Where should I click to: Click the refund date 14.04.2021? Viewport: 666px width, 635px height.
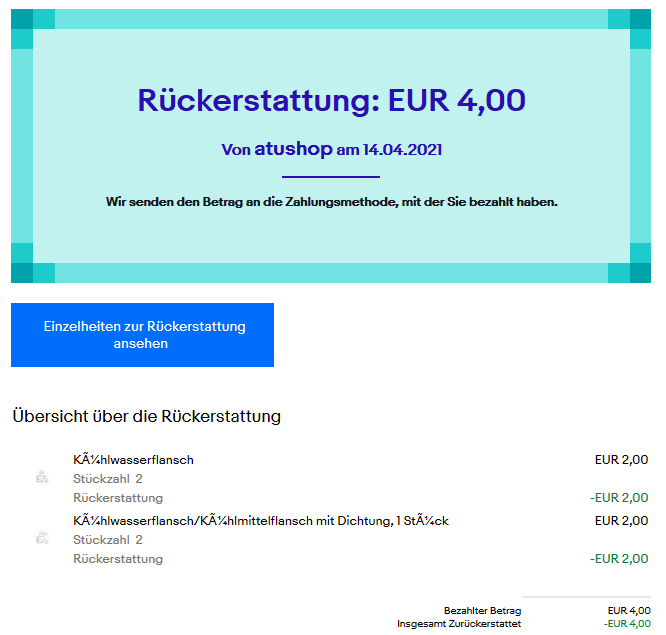402,150
